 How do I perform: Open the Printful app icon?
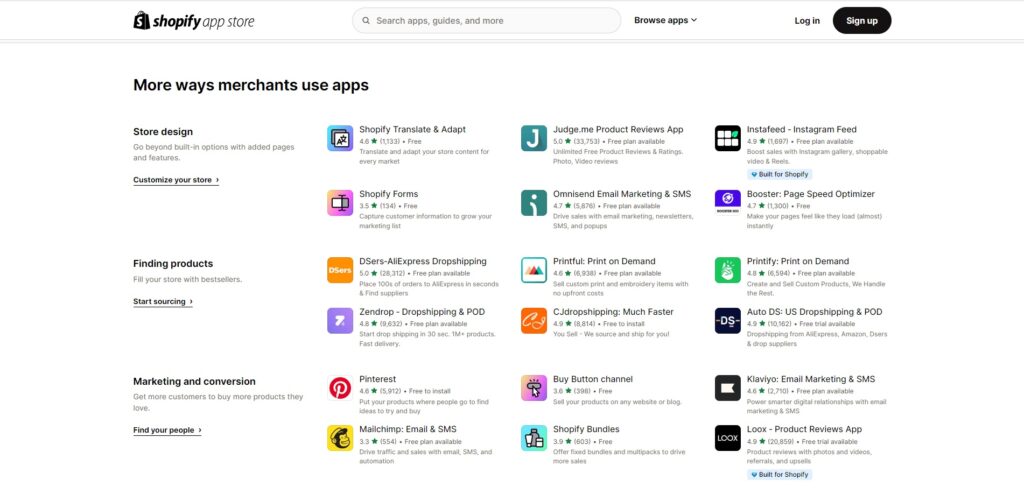[534, 270]
